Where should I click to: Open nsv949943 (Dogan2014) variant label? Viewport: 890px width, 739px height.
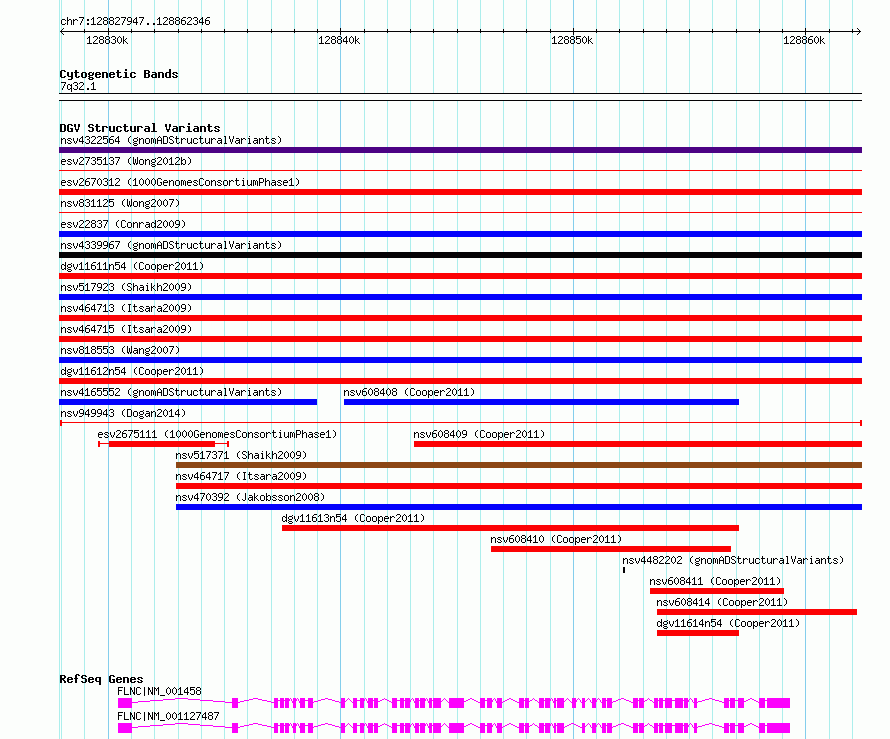[123, 413]
